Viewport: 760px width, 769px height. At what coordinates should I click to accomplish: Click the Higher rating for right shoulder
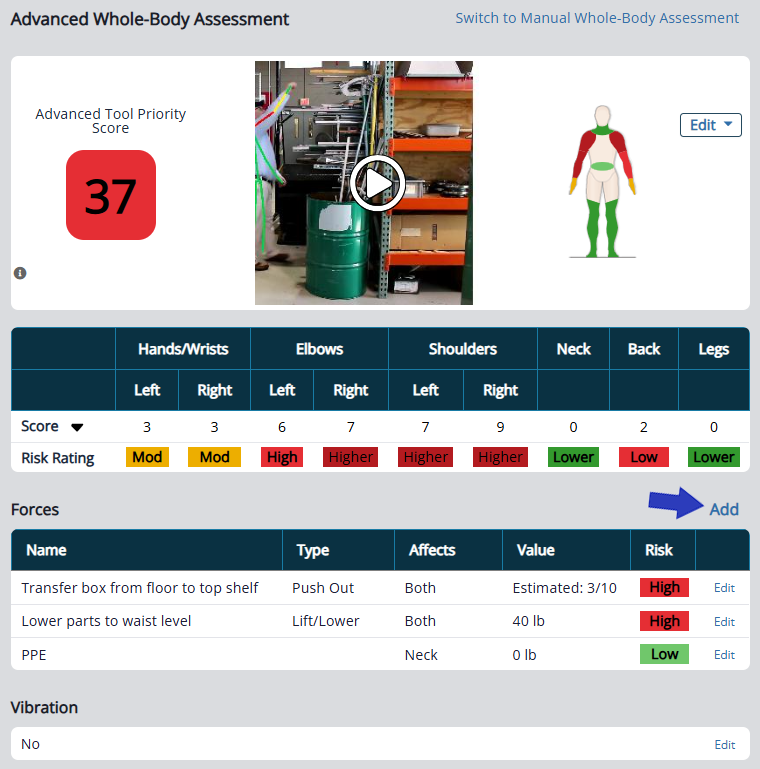coord(500,457)
